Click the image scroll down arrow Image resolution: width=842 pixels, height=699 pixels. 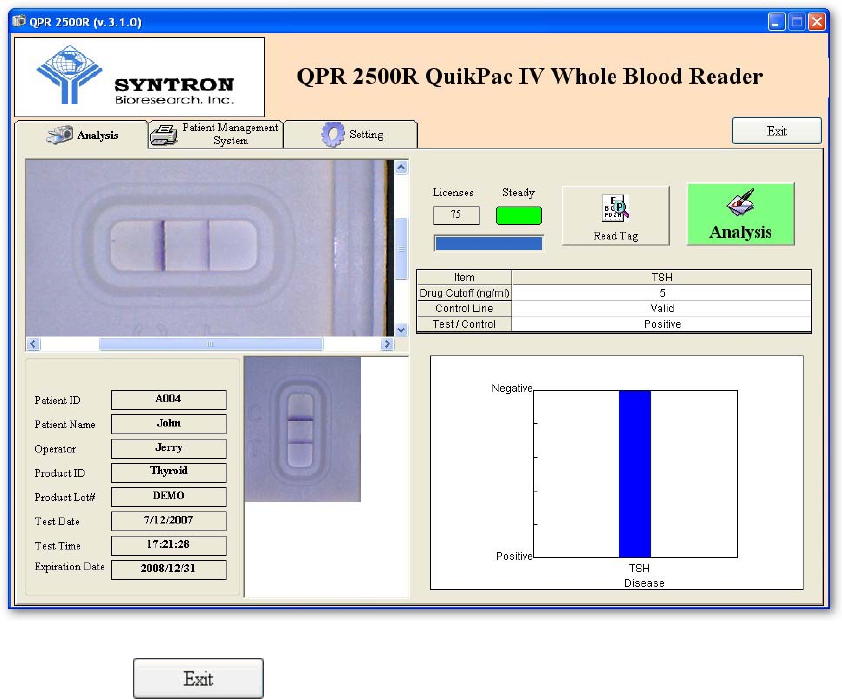[401, 330]
